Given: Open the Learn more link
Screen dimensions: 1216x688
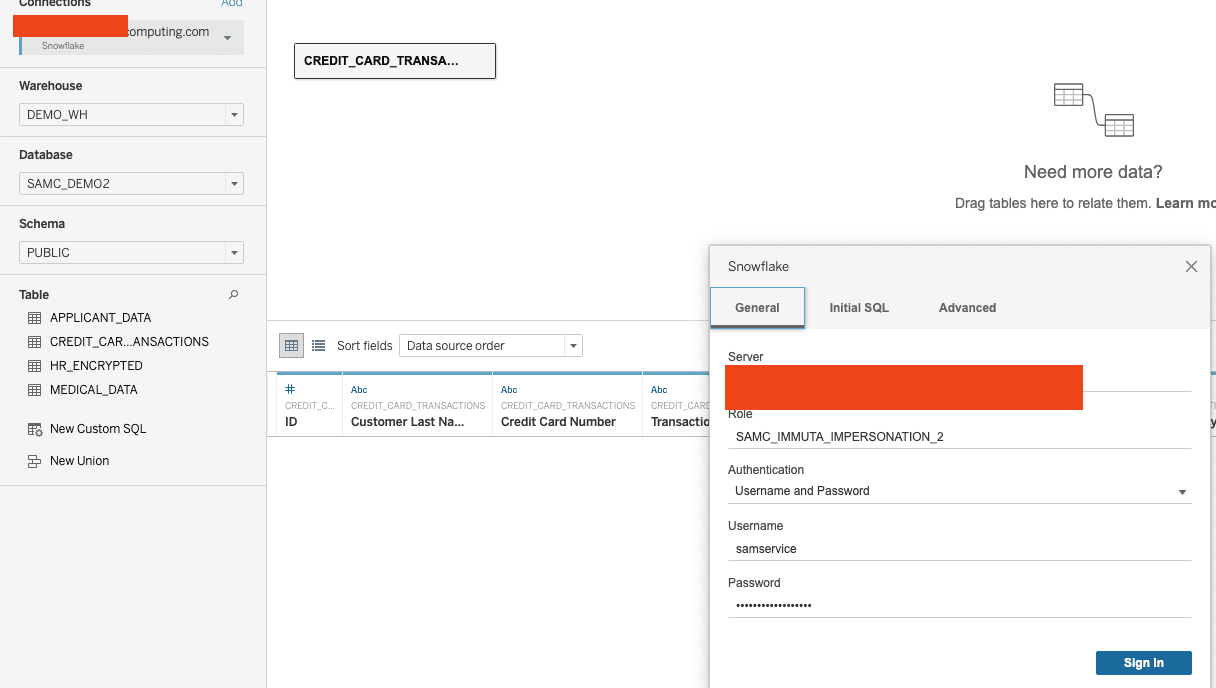Looking at the screenshot, I should [x=1186, y=203].
